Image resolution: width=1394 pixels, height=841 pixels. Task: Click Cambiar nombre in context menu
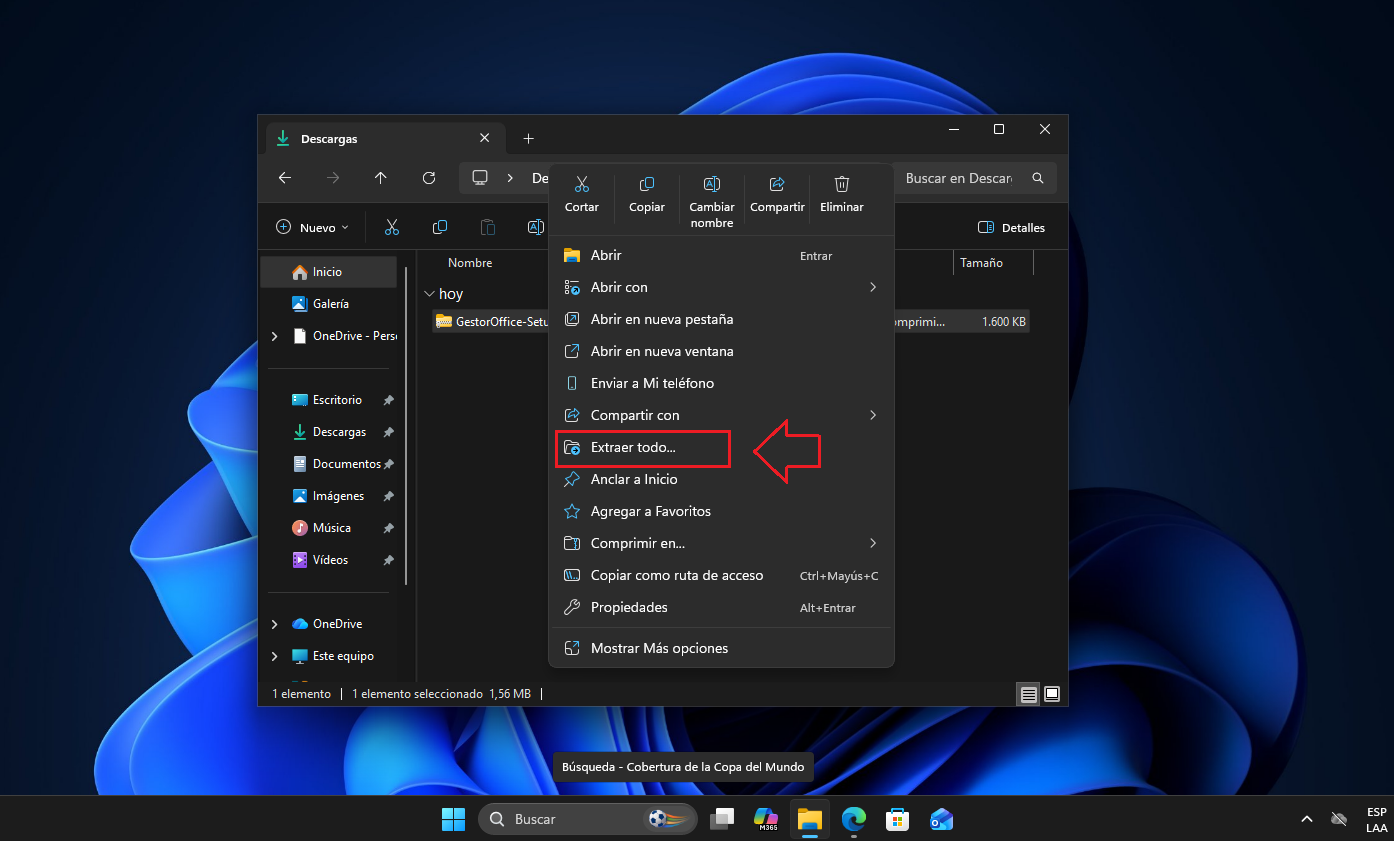tap(712, 200)
